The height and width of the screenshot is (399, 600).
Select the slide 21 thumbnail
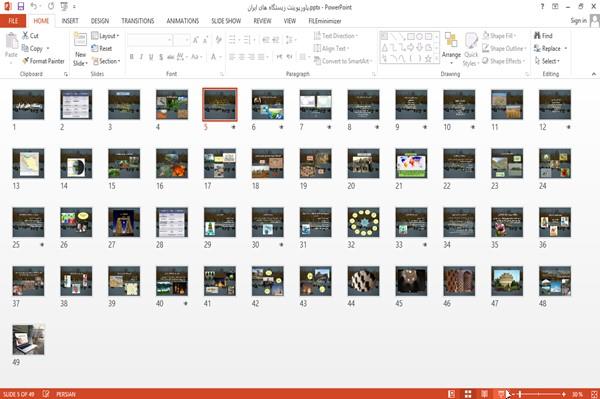pos(411,163)
